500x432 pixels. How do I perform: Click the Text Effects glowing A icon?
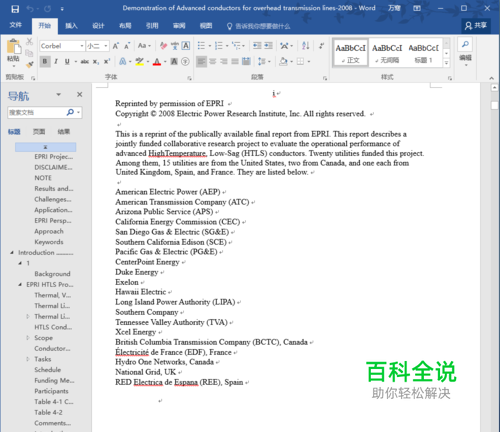pos(122,61)
